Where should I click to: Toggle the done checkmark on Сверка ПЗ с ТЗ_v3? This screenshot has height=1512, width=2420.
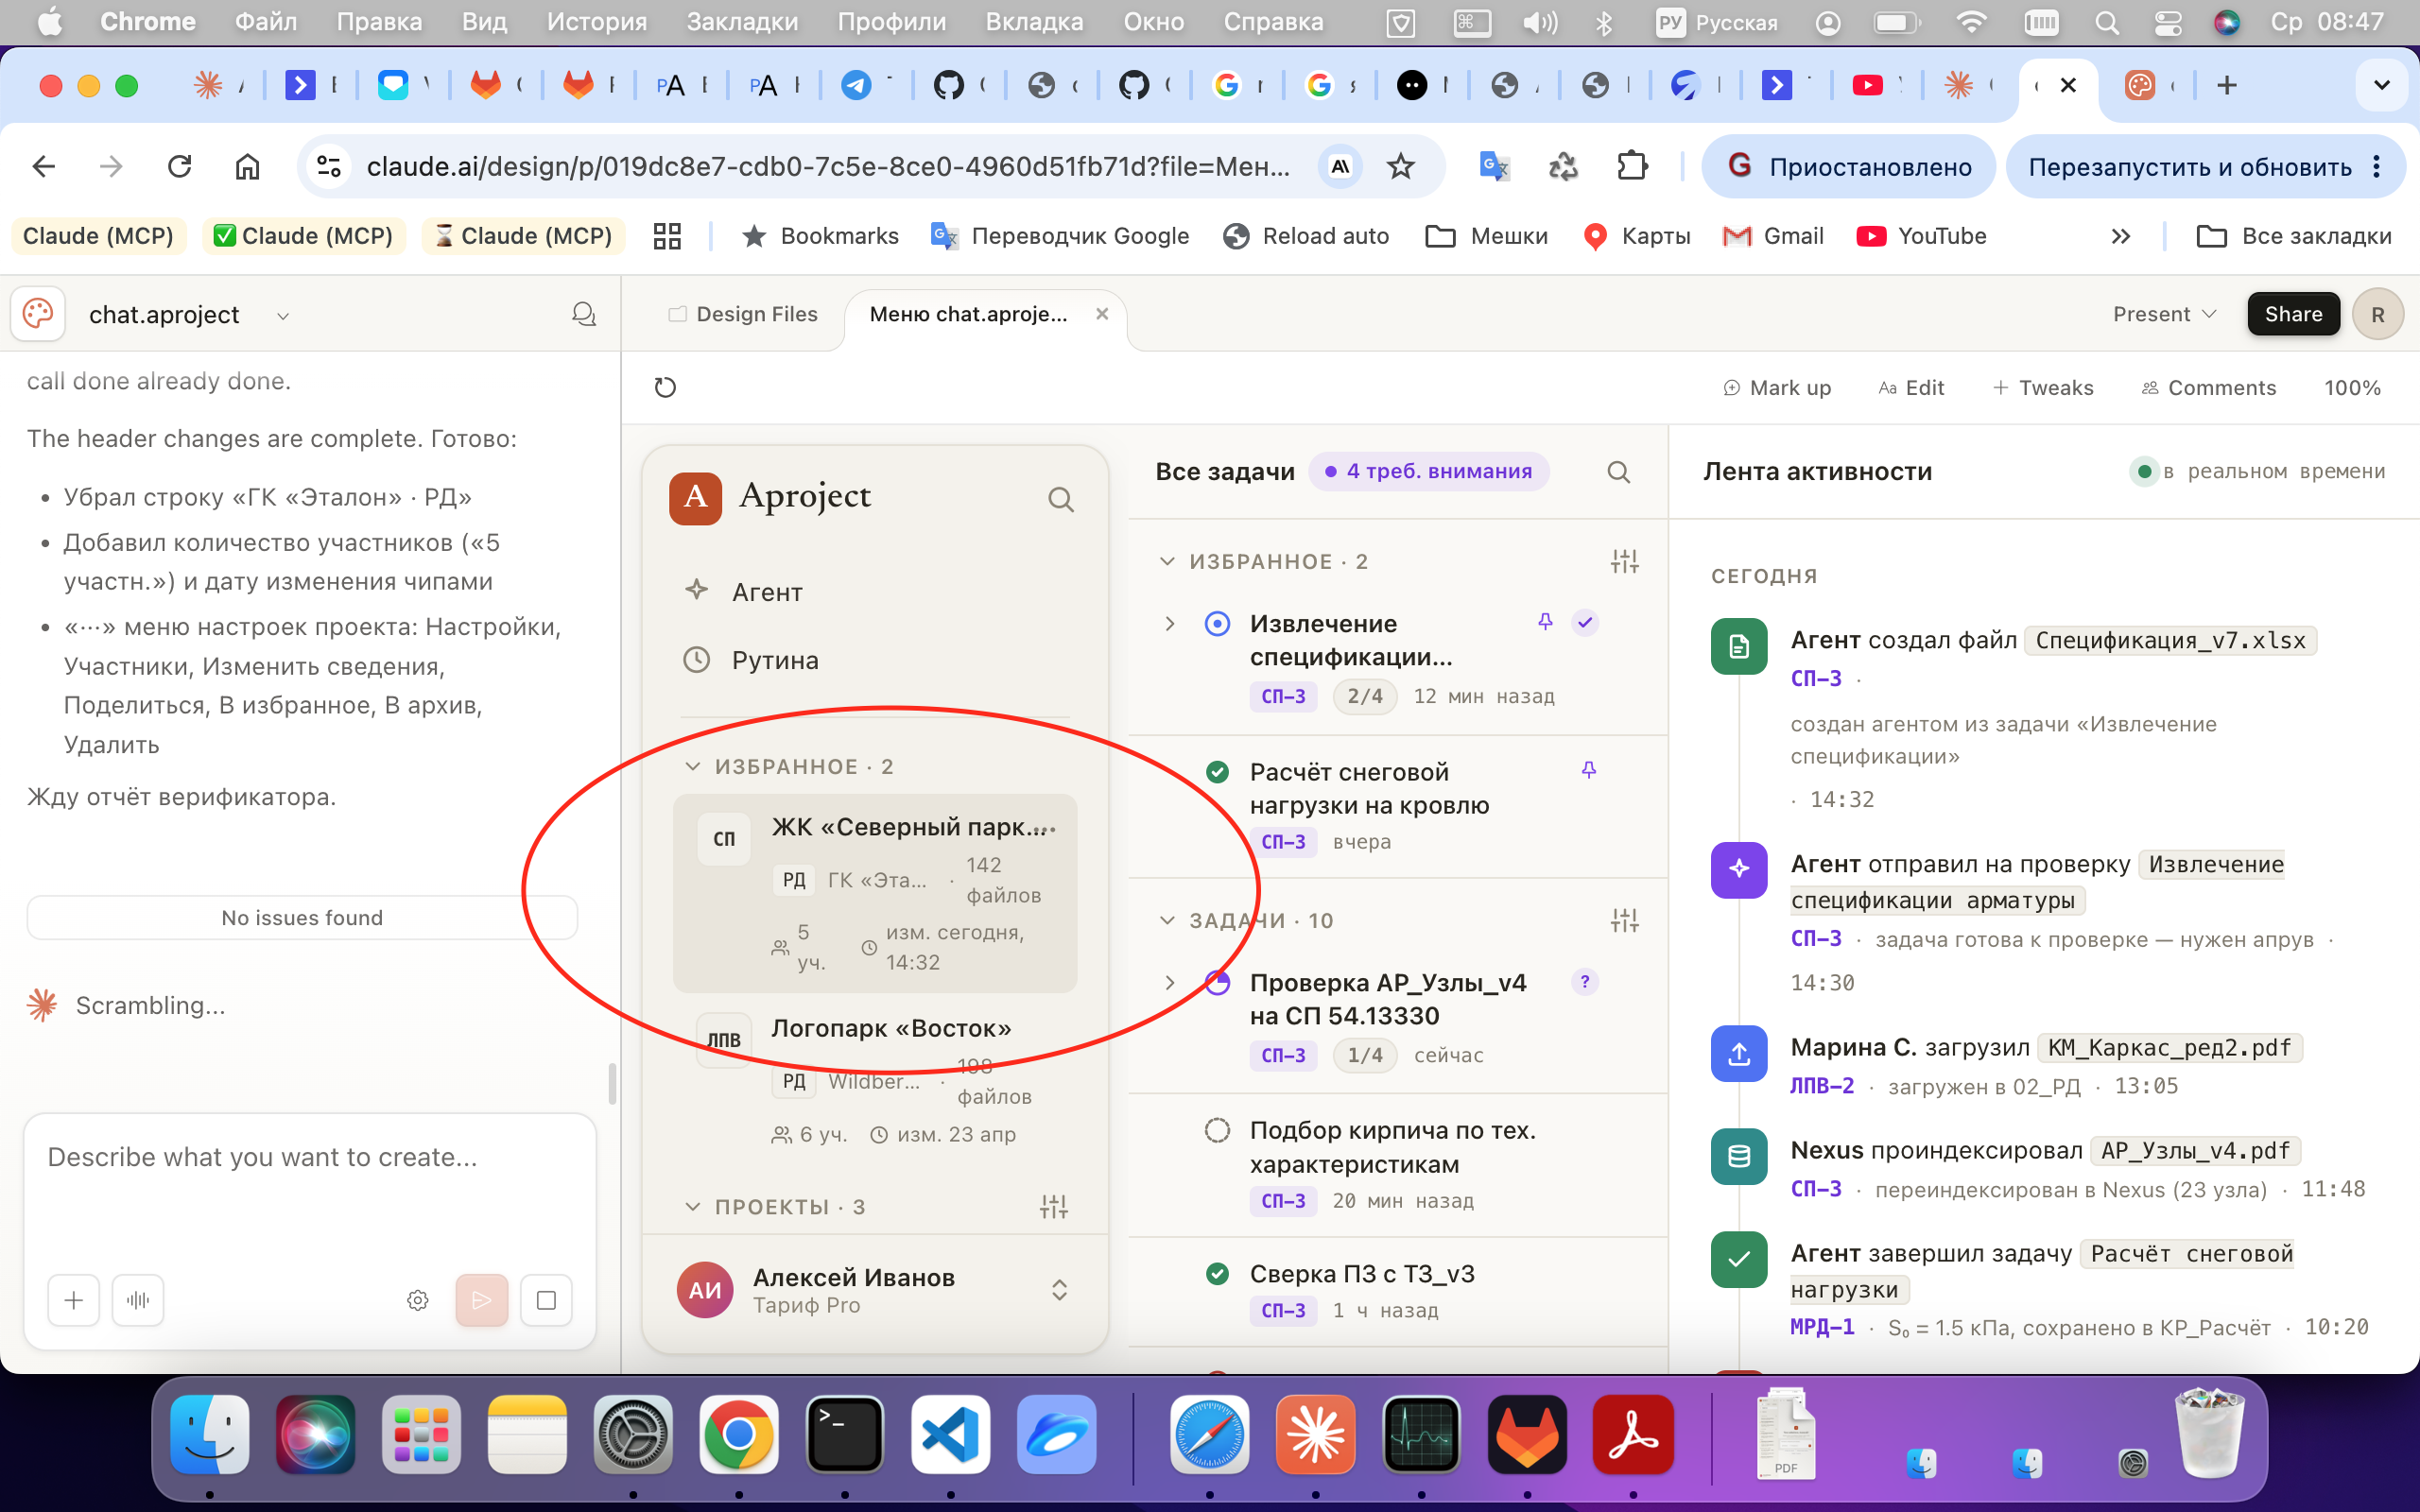[x=1217, y=1274]
